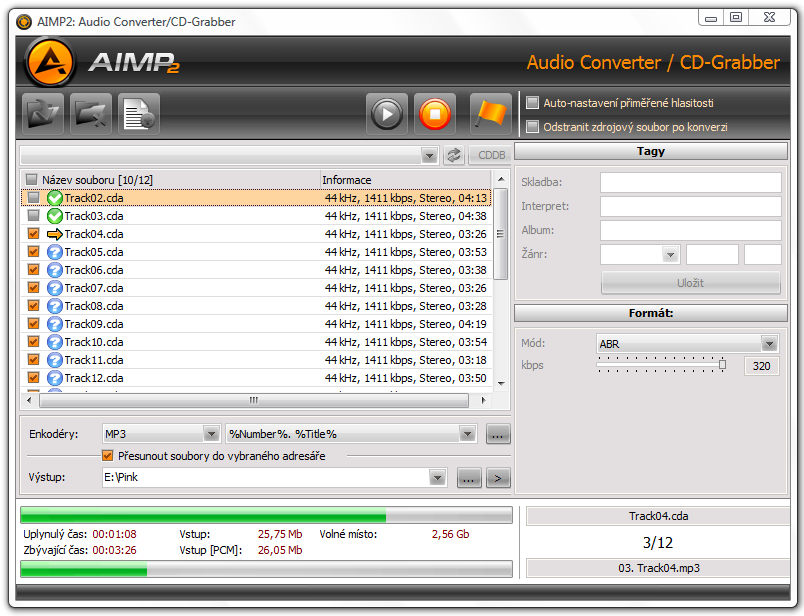The image size is (804, 616).
Task: Click the remove files folder icon
Action: pyautogui.click(x=91, y=114)
